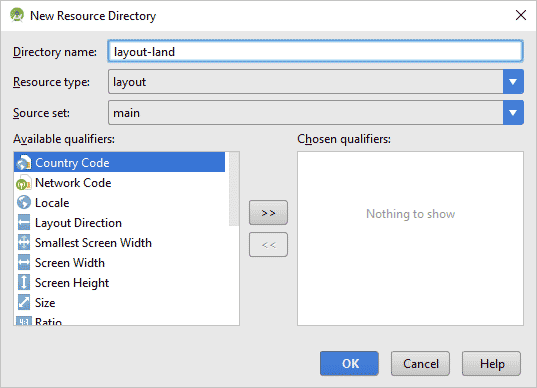The image size is (537, 388).
Task: Open the Source set dropdown arrow
Action: (x=513, y=113)
